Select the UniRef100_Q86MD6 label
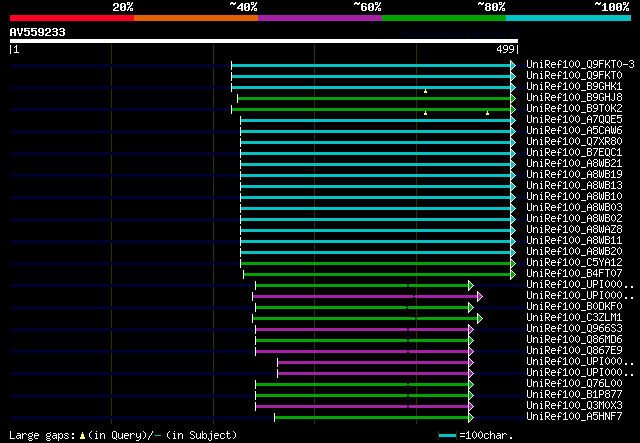The image size is (640, 443). 574,340
